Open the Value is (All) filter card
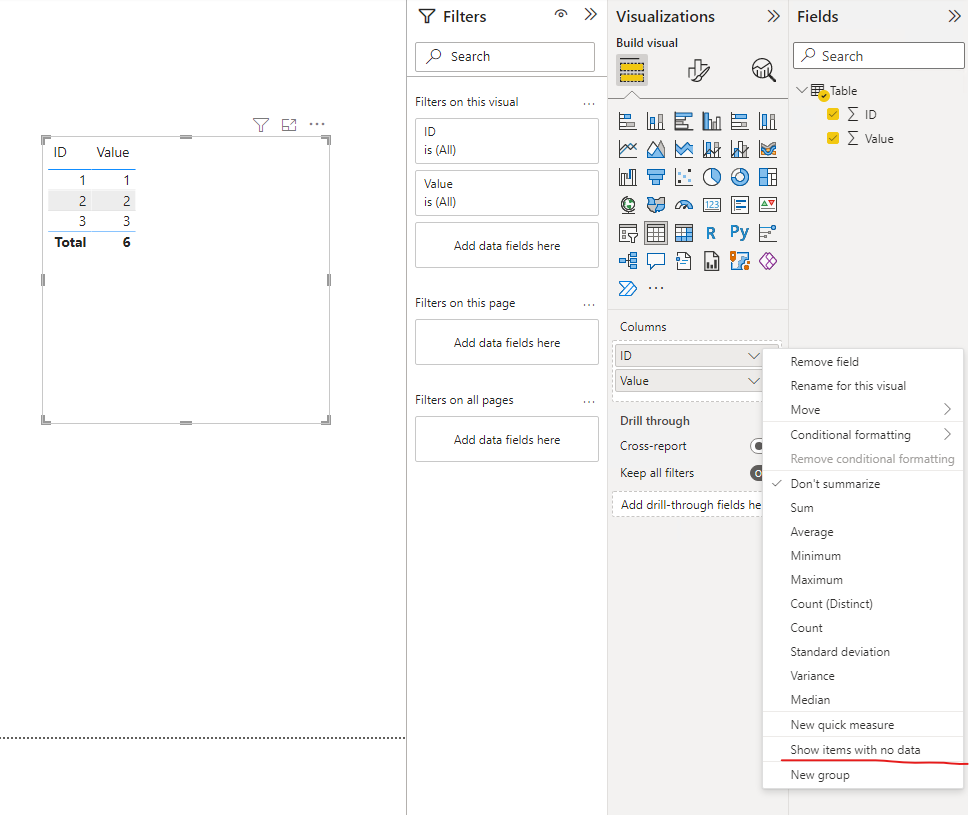The height and width of the screenshot is (815, 969). click(x=507, y=193)
